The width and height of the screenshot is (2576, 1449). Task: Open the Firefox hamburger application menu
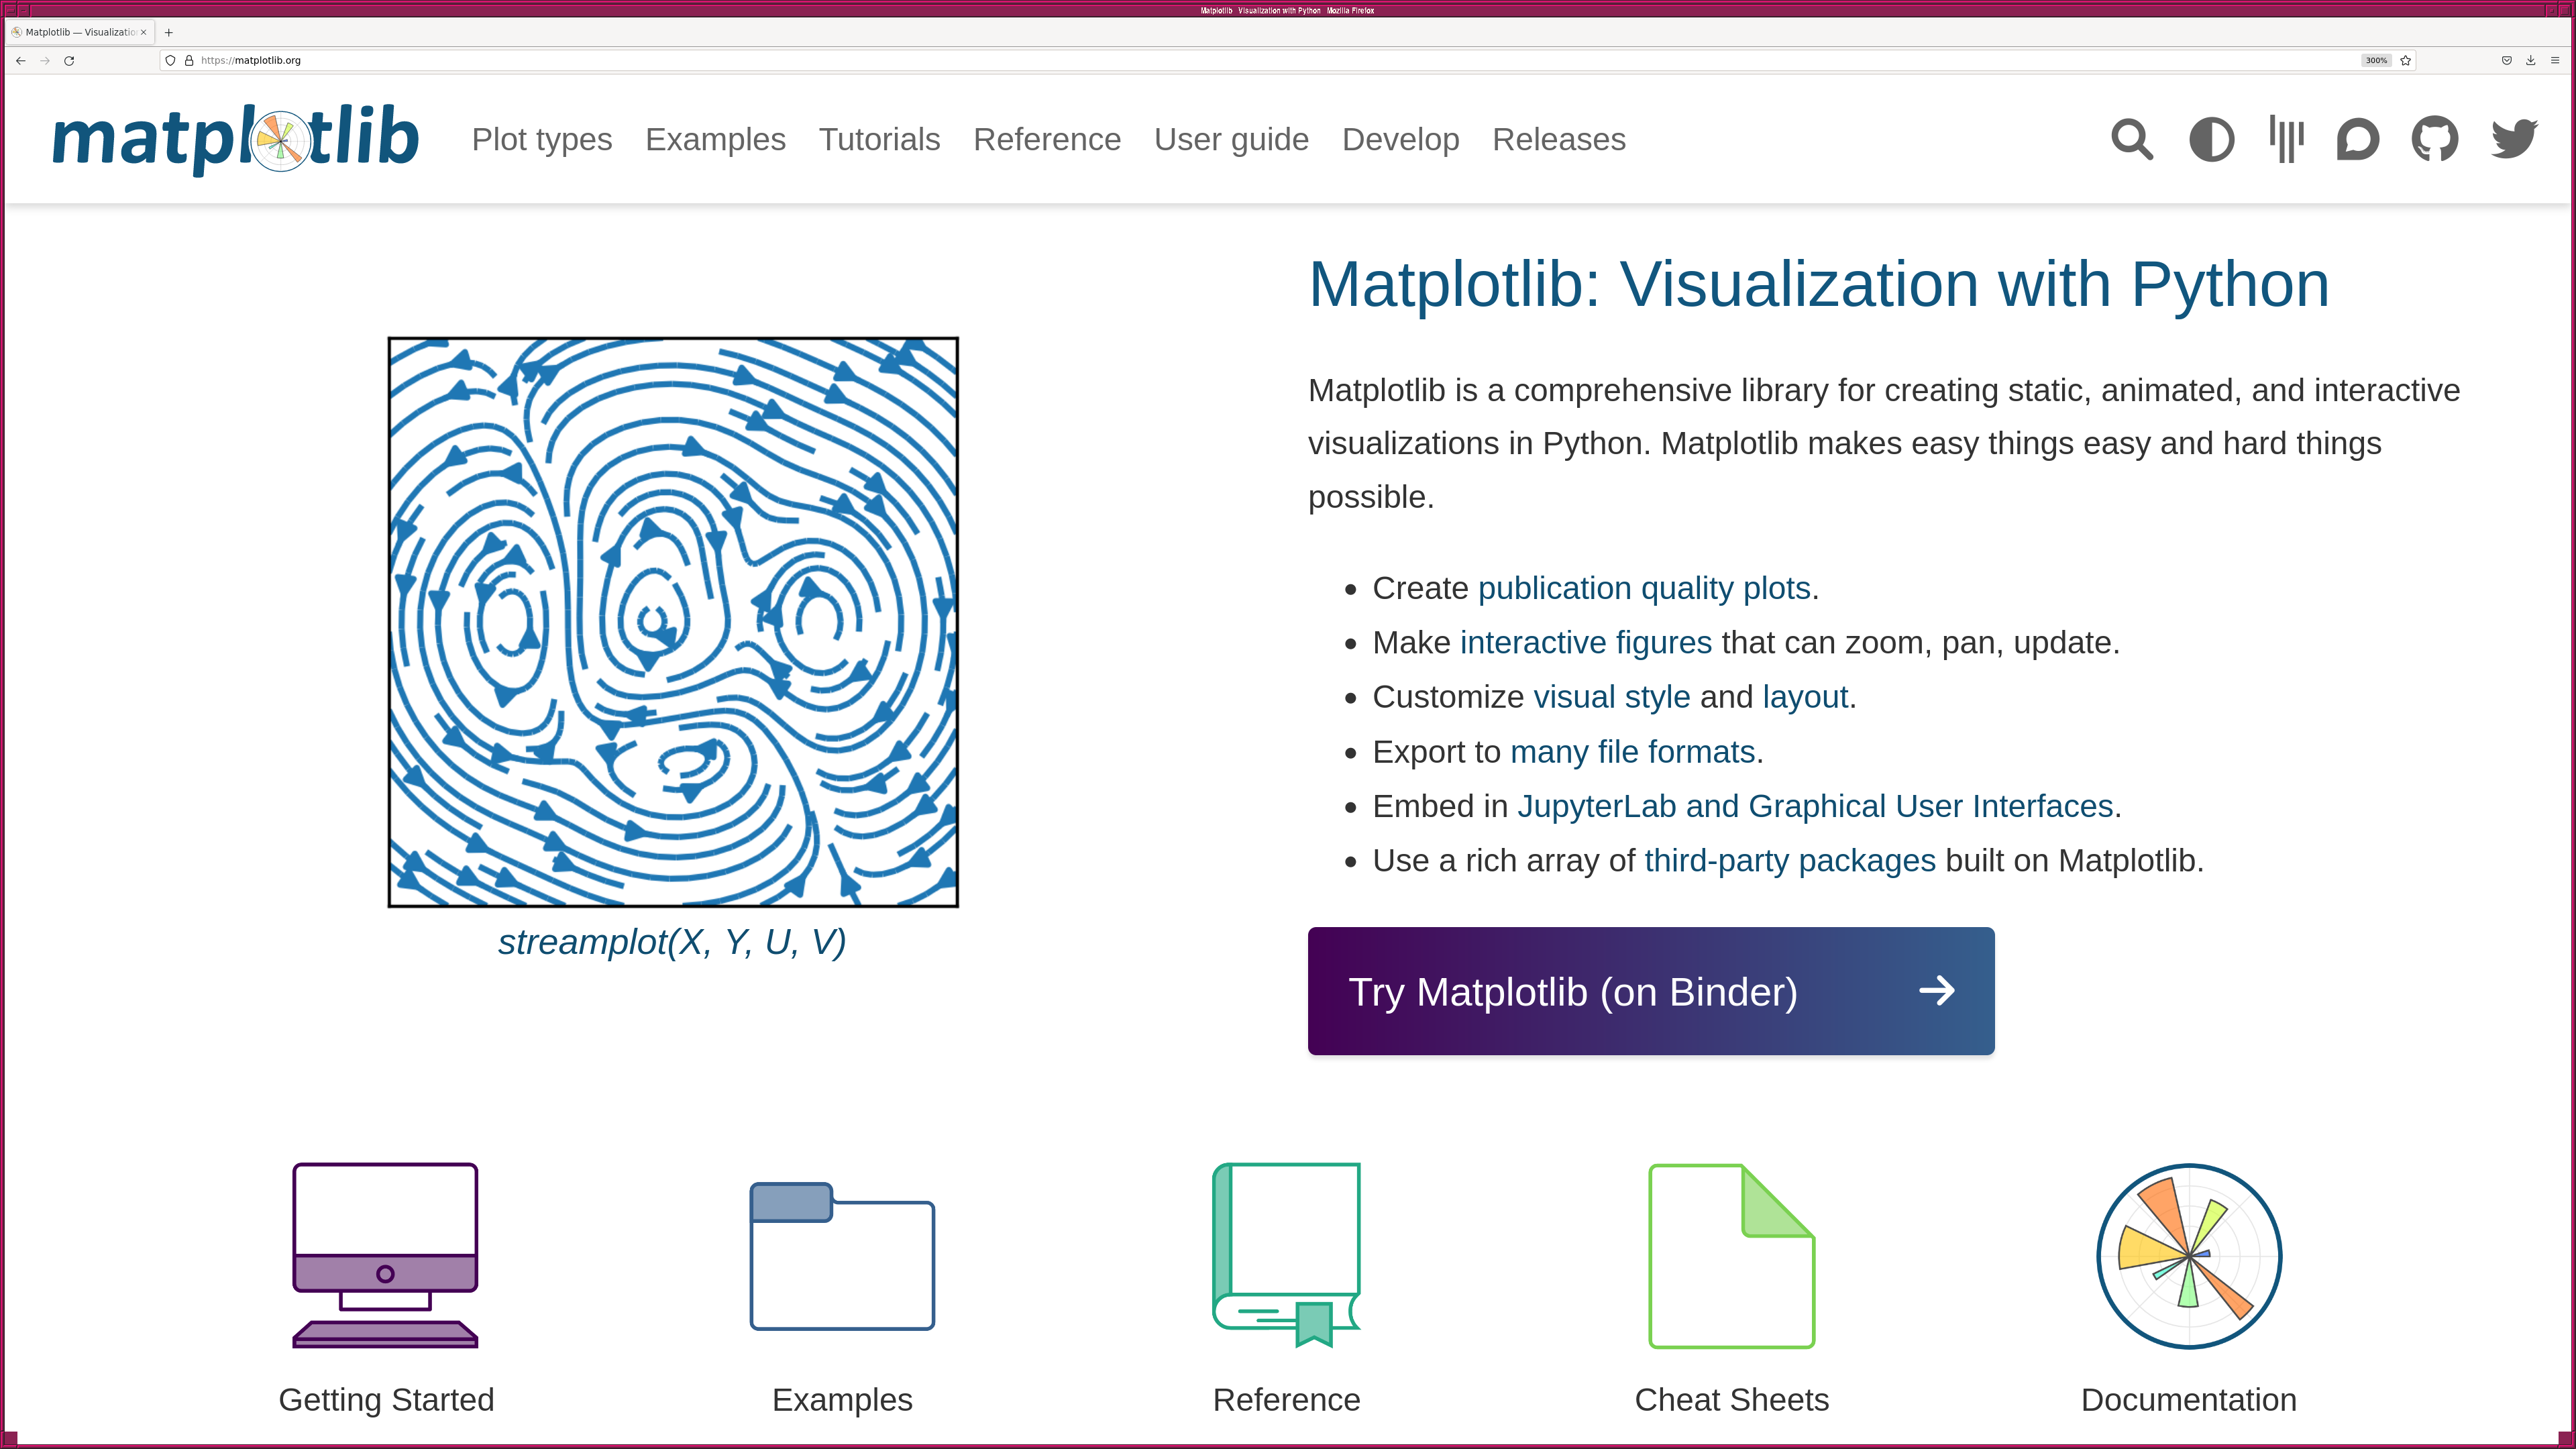(x=2555, y=60)
